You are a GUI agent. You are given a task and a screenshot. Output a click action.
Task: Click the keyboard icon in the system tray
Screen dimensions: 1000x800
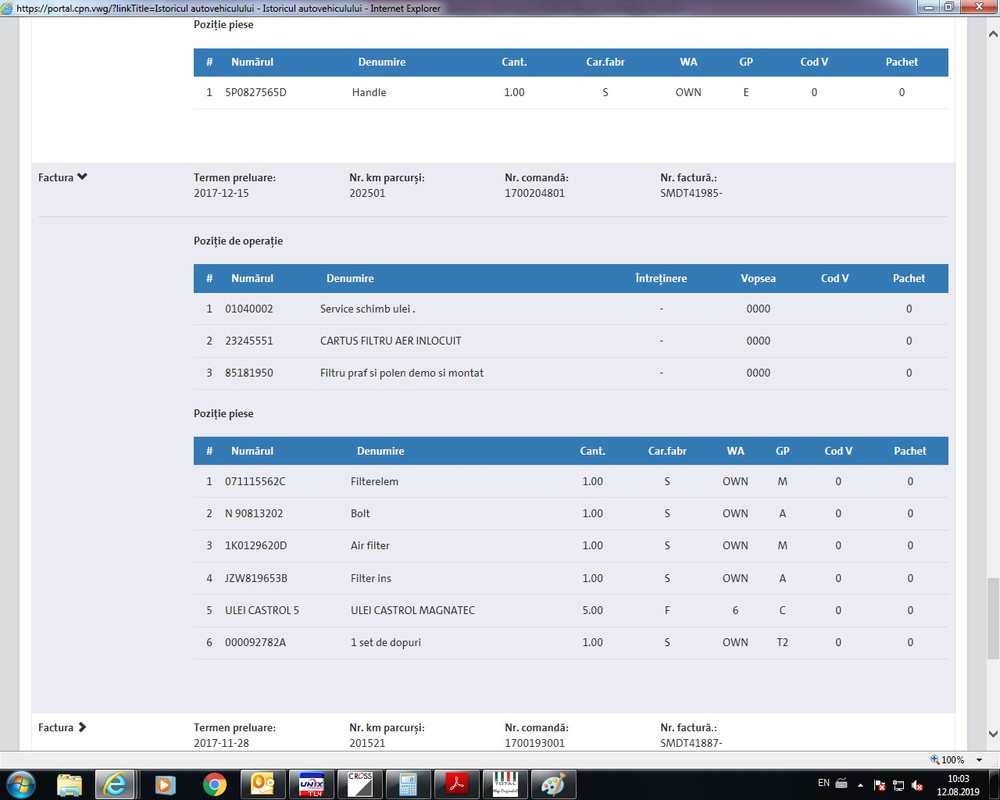pyautogui.click(x=842, y=784)
